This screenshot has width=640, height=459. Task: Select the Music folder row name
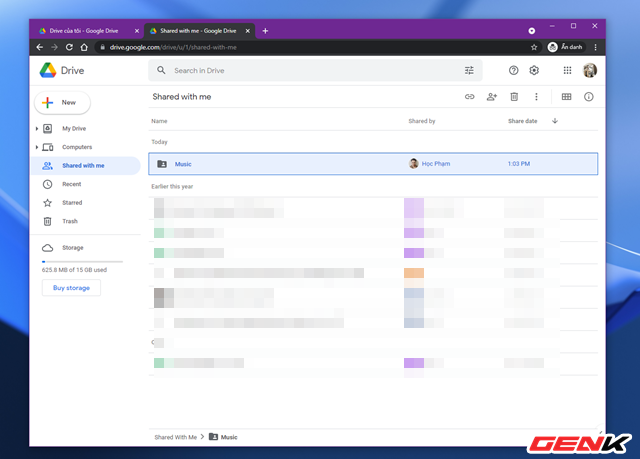pyautogui.click(x=183, y=164)
